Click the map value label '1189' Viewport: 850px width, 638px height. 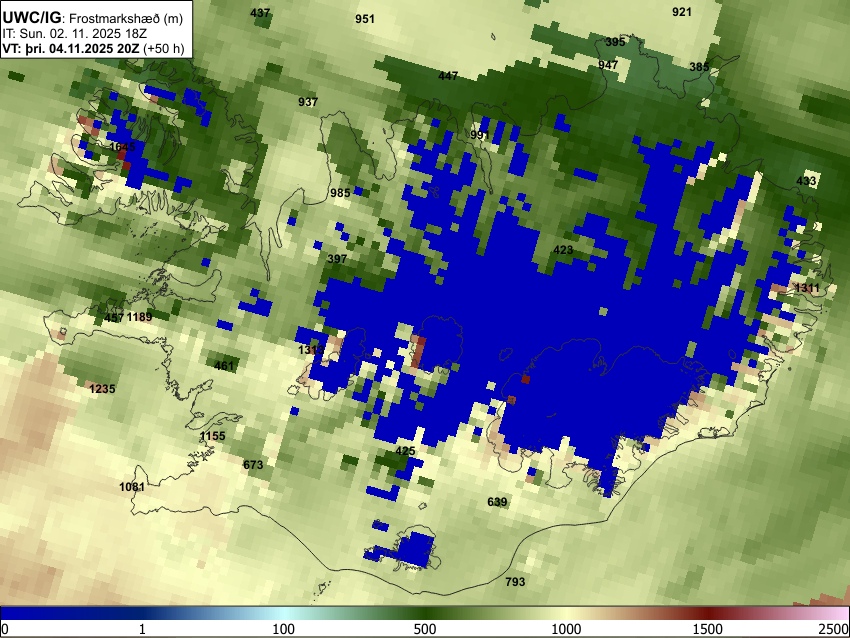[139, 317]
